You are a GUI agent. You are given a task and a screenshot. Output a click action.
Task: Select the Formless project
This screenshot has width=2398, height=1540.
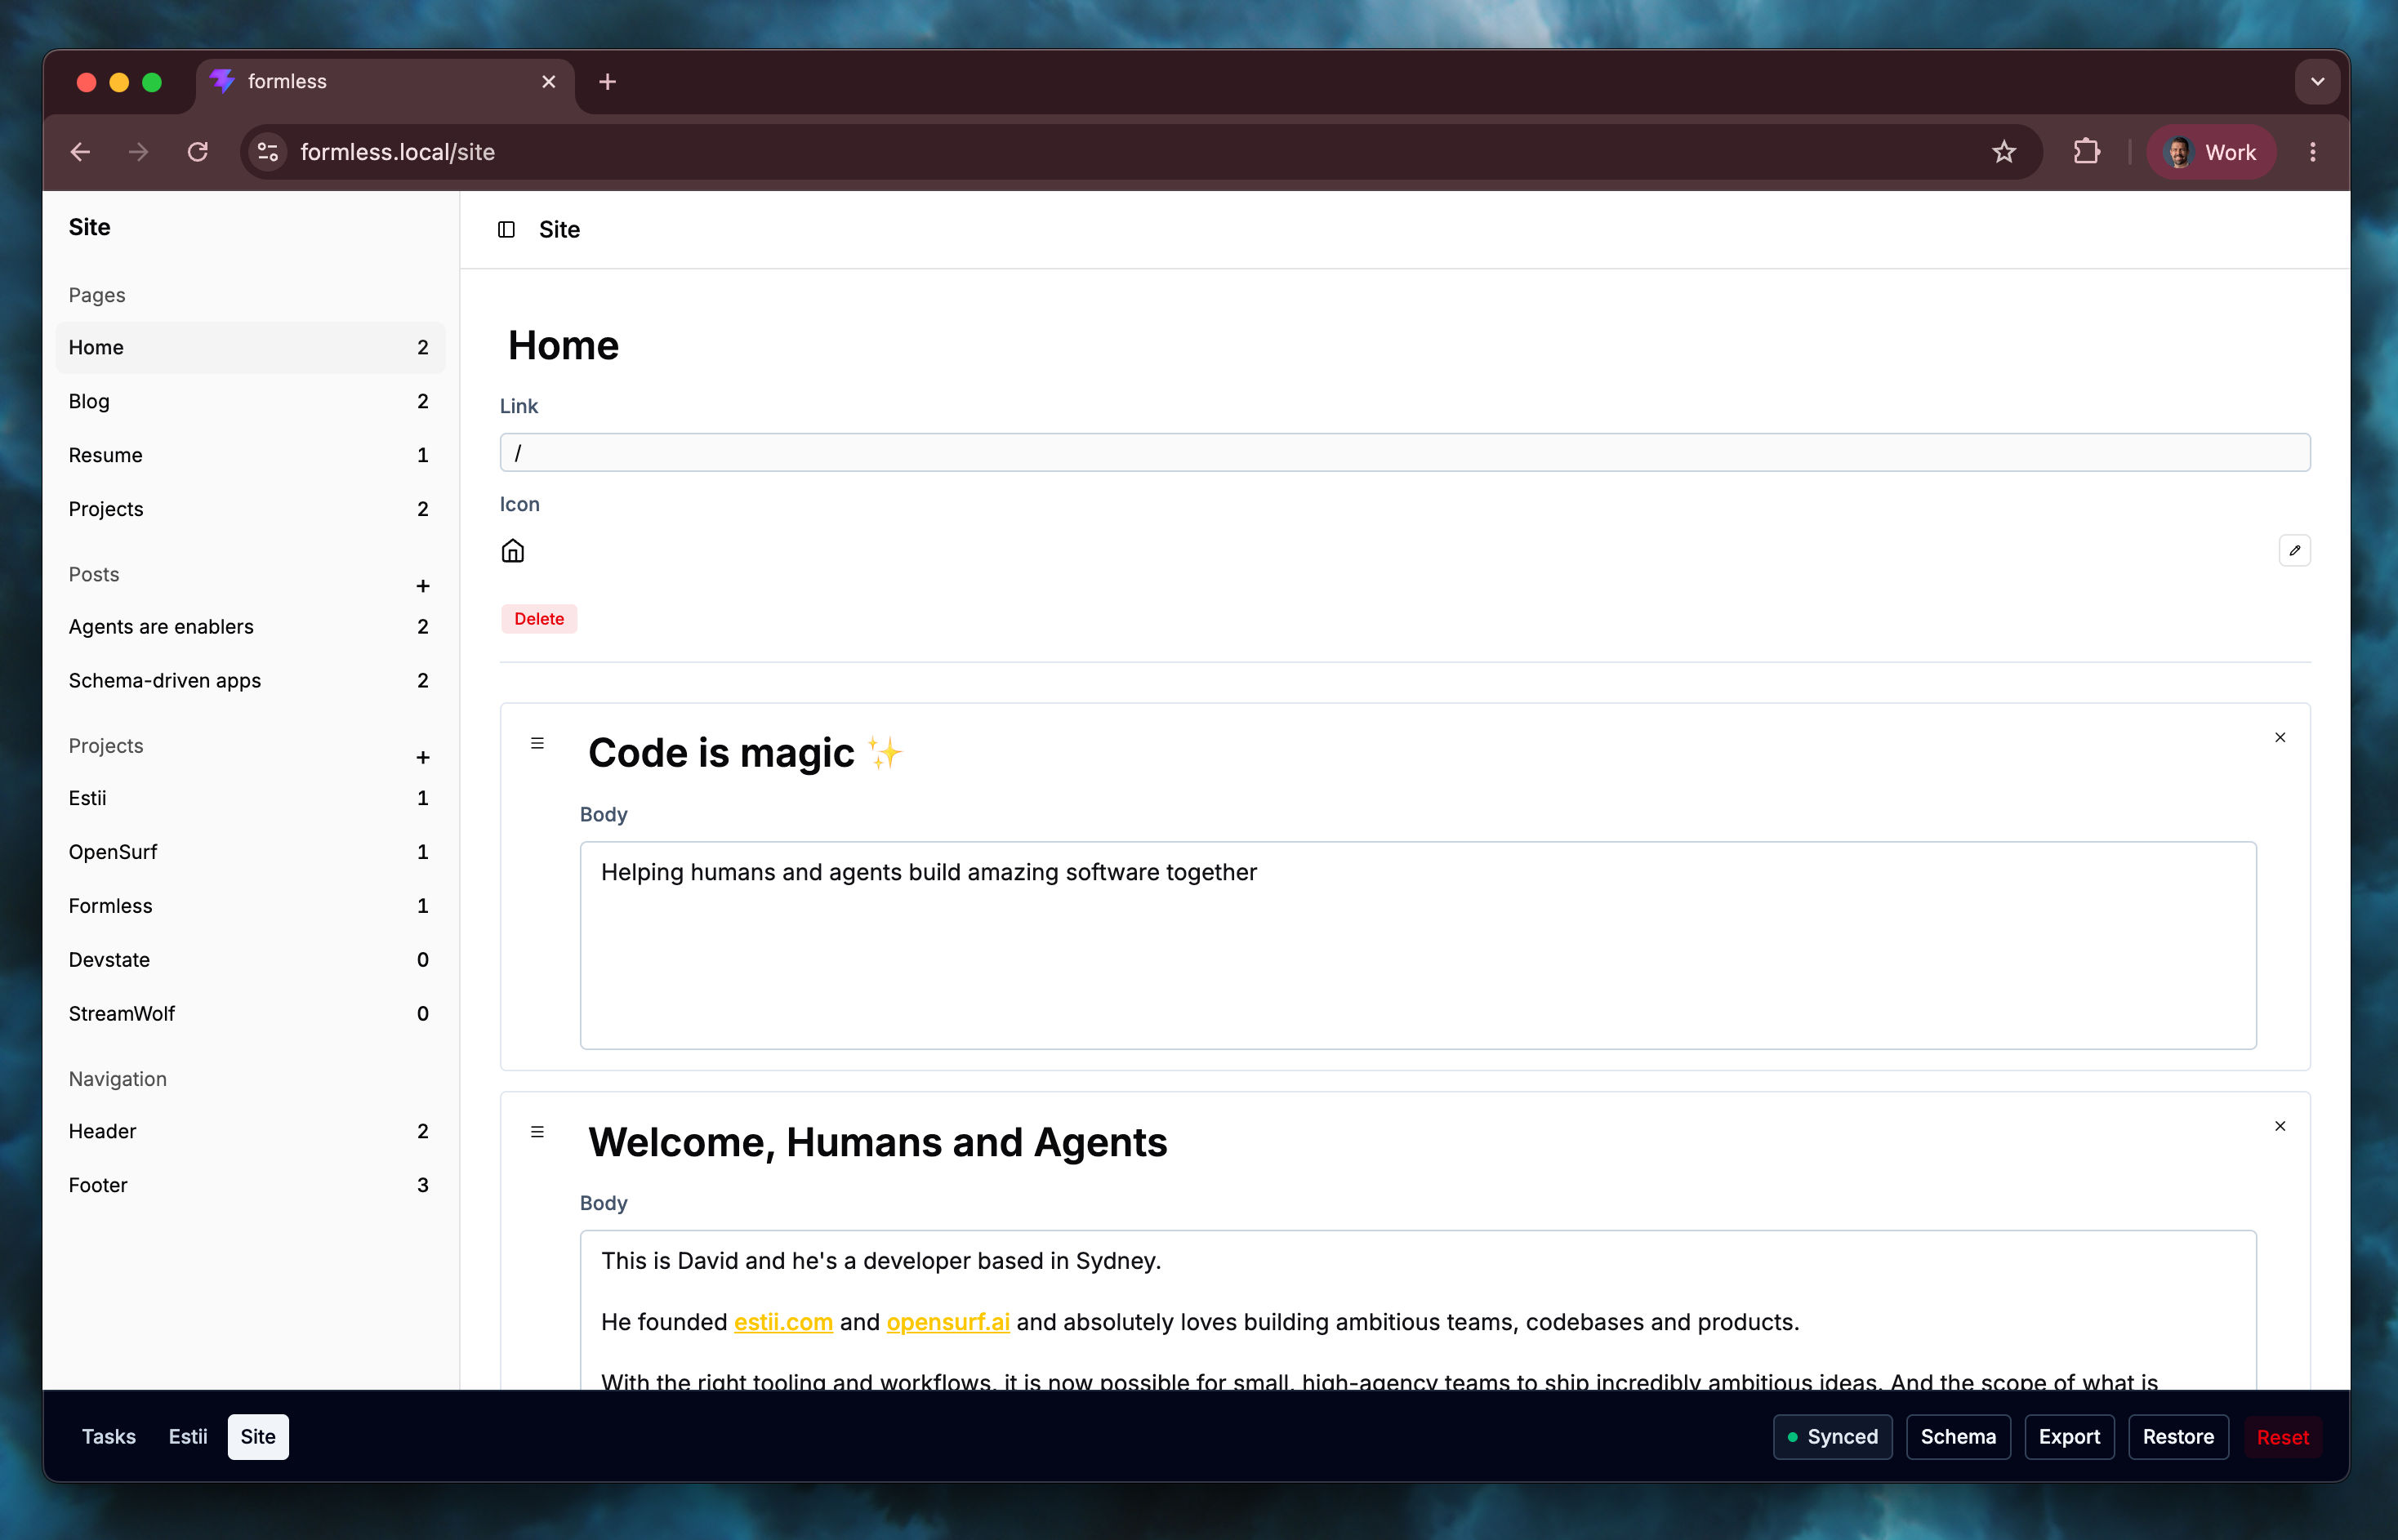(250, 907)
